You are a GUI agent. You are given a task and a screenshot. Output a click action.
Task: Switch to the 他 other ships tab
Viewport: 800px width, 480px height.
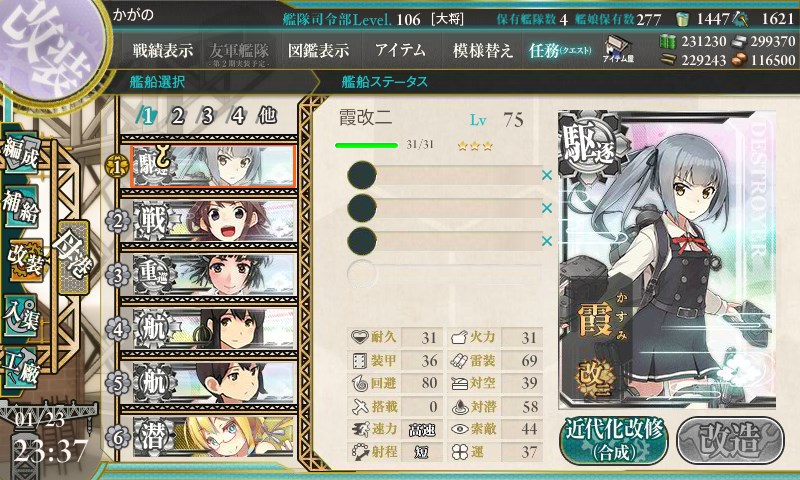pos(267,116)
